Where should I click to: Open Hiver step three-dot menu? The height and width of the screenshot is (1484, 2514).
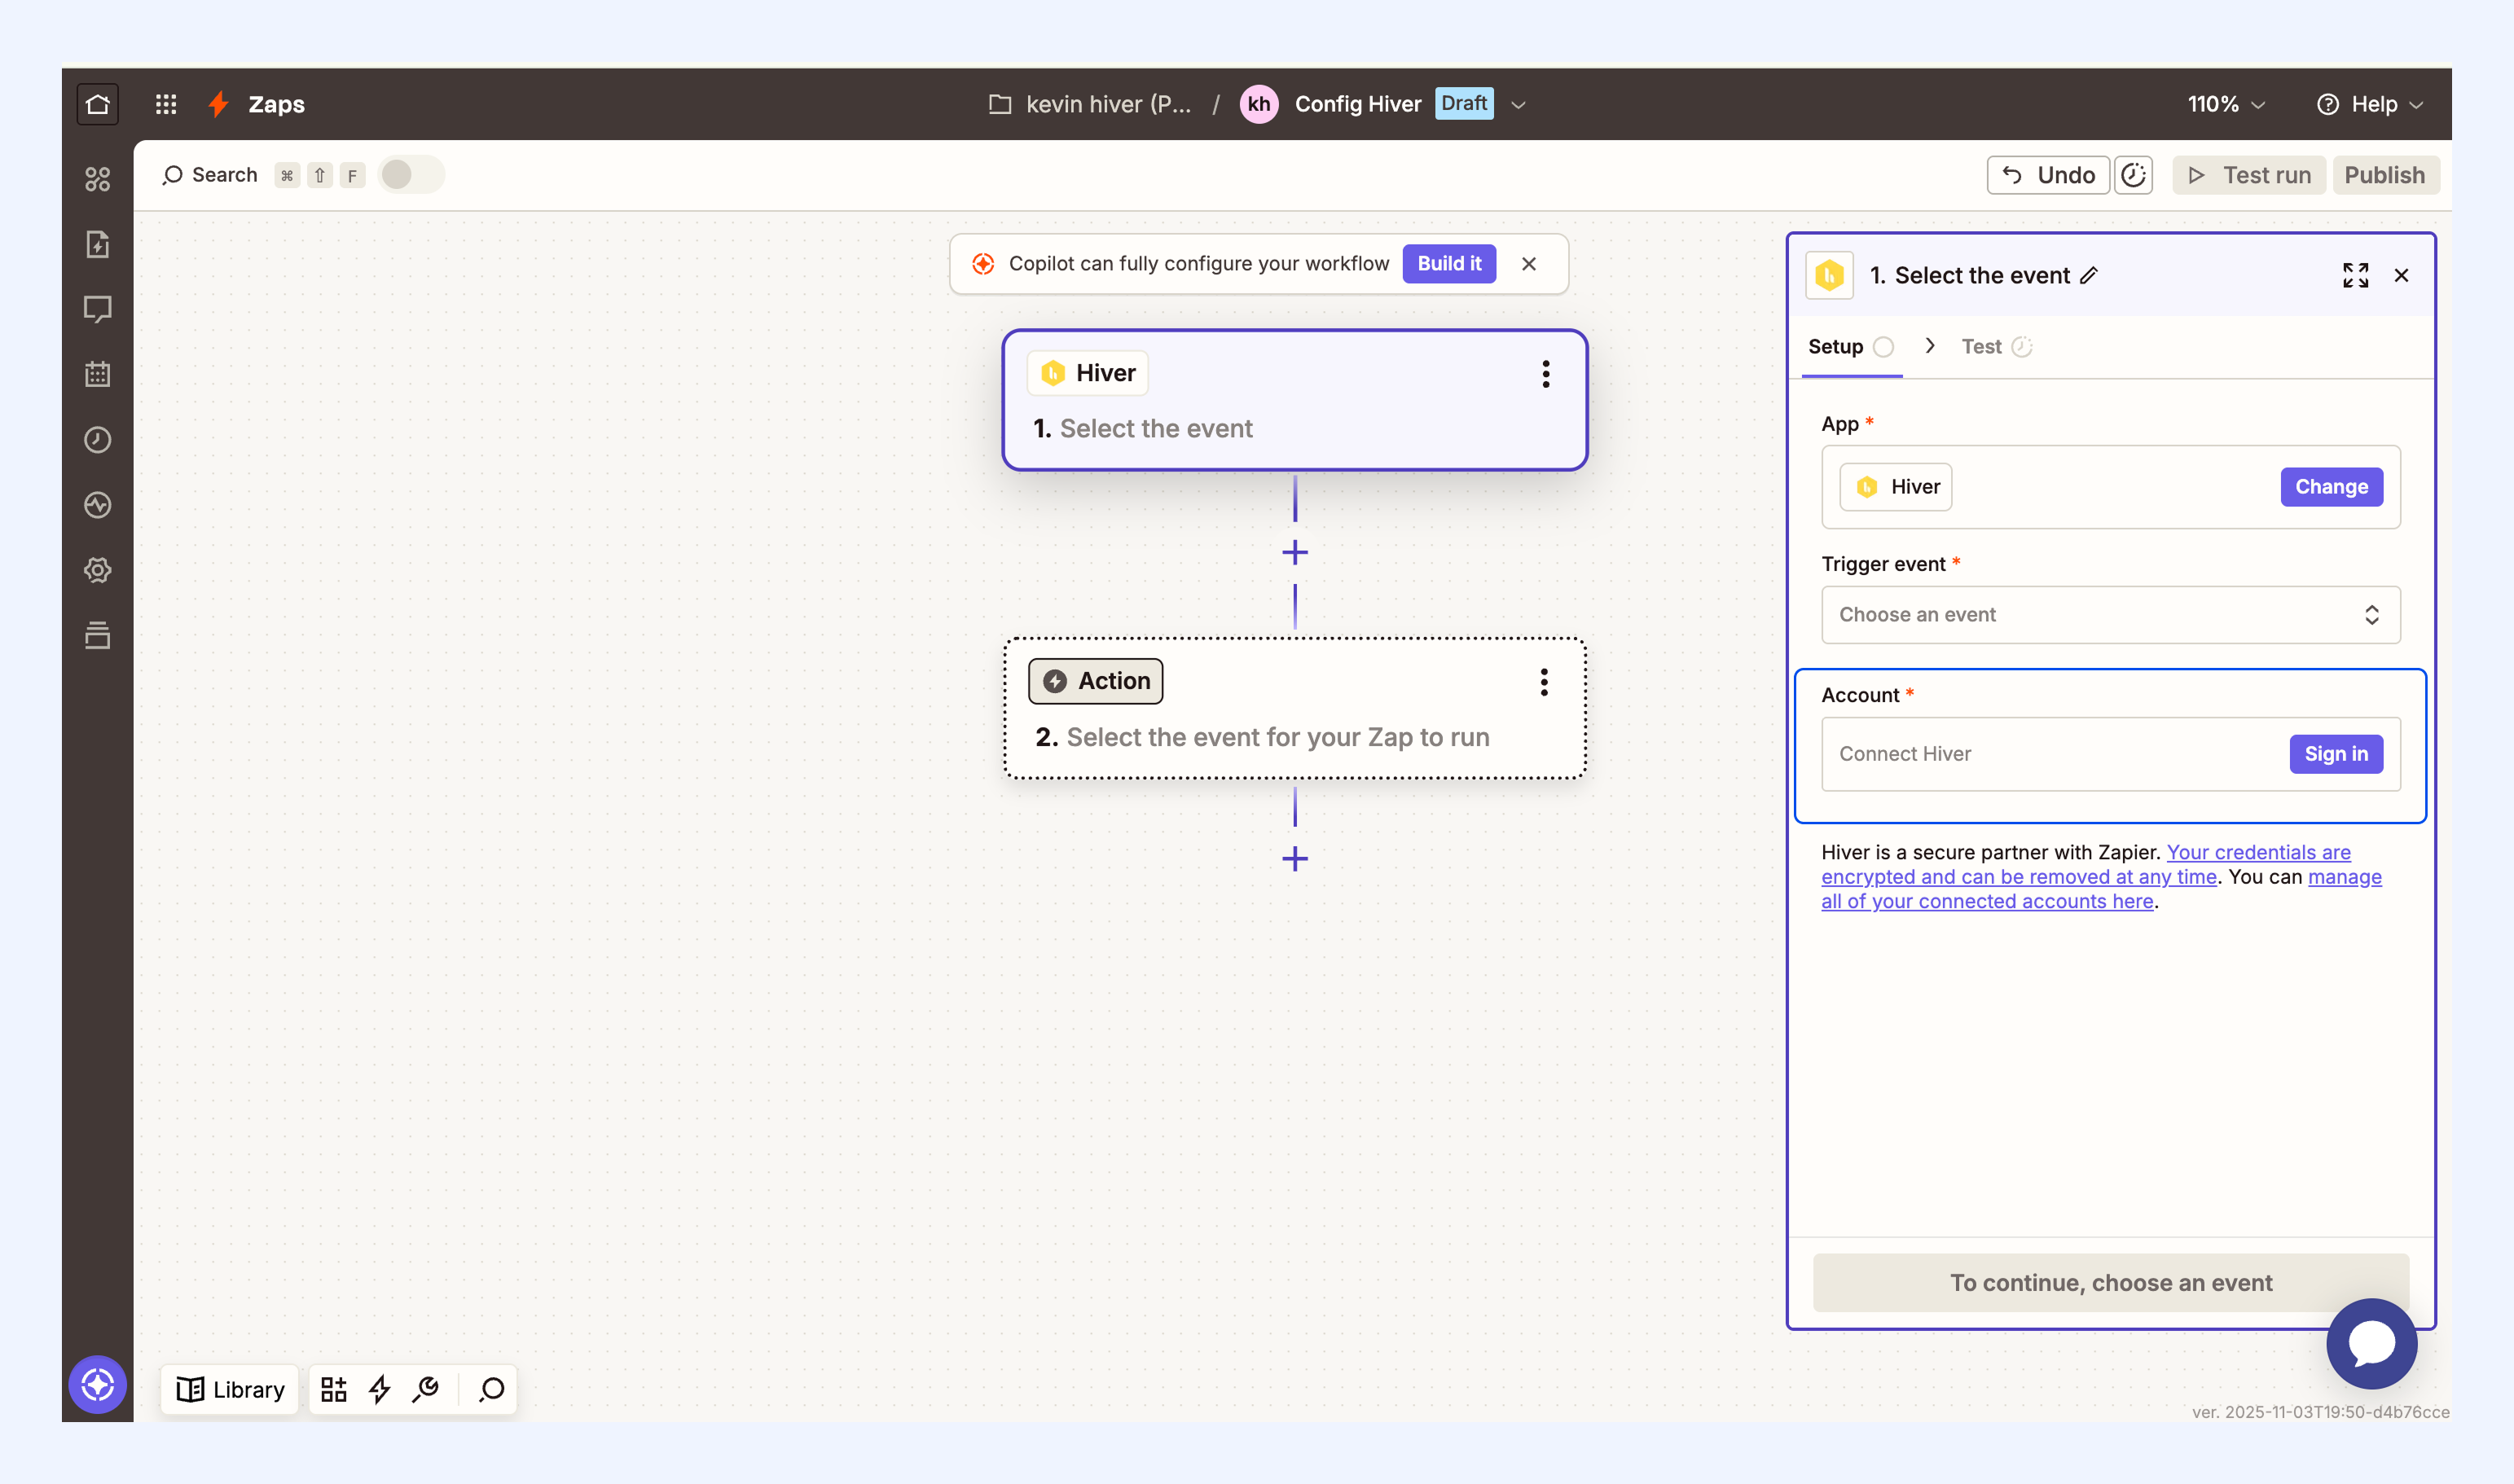(1546, 374)
